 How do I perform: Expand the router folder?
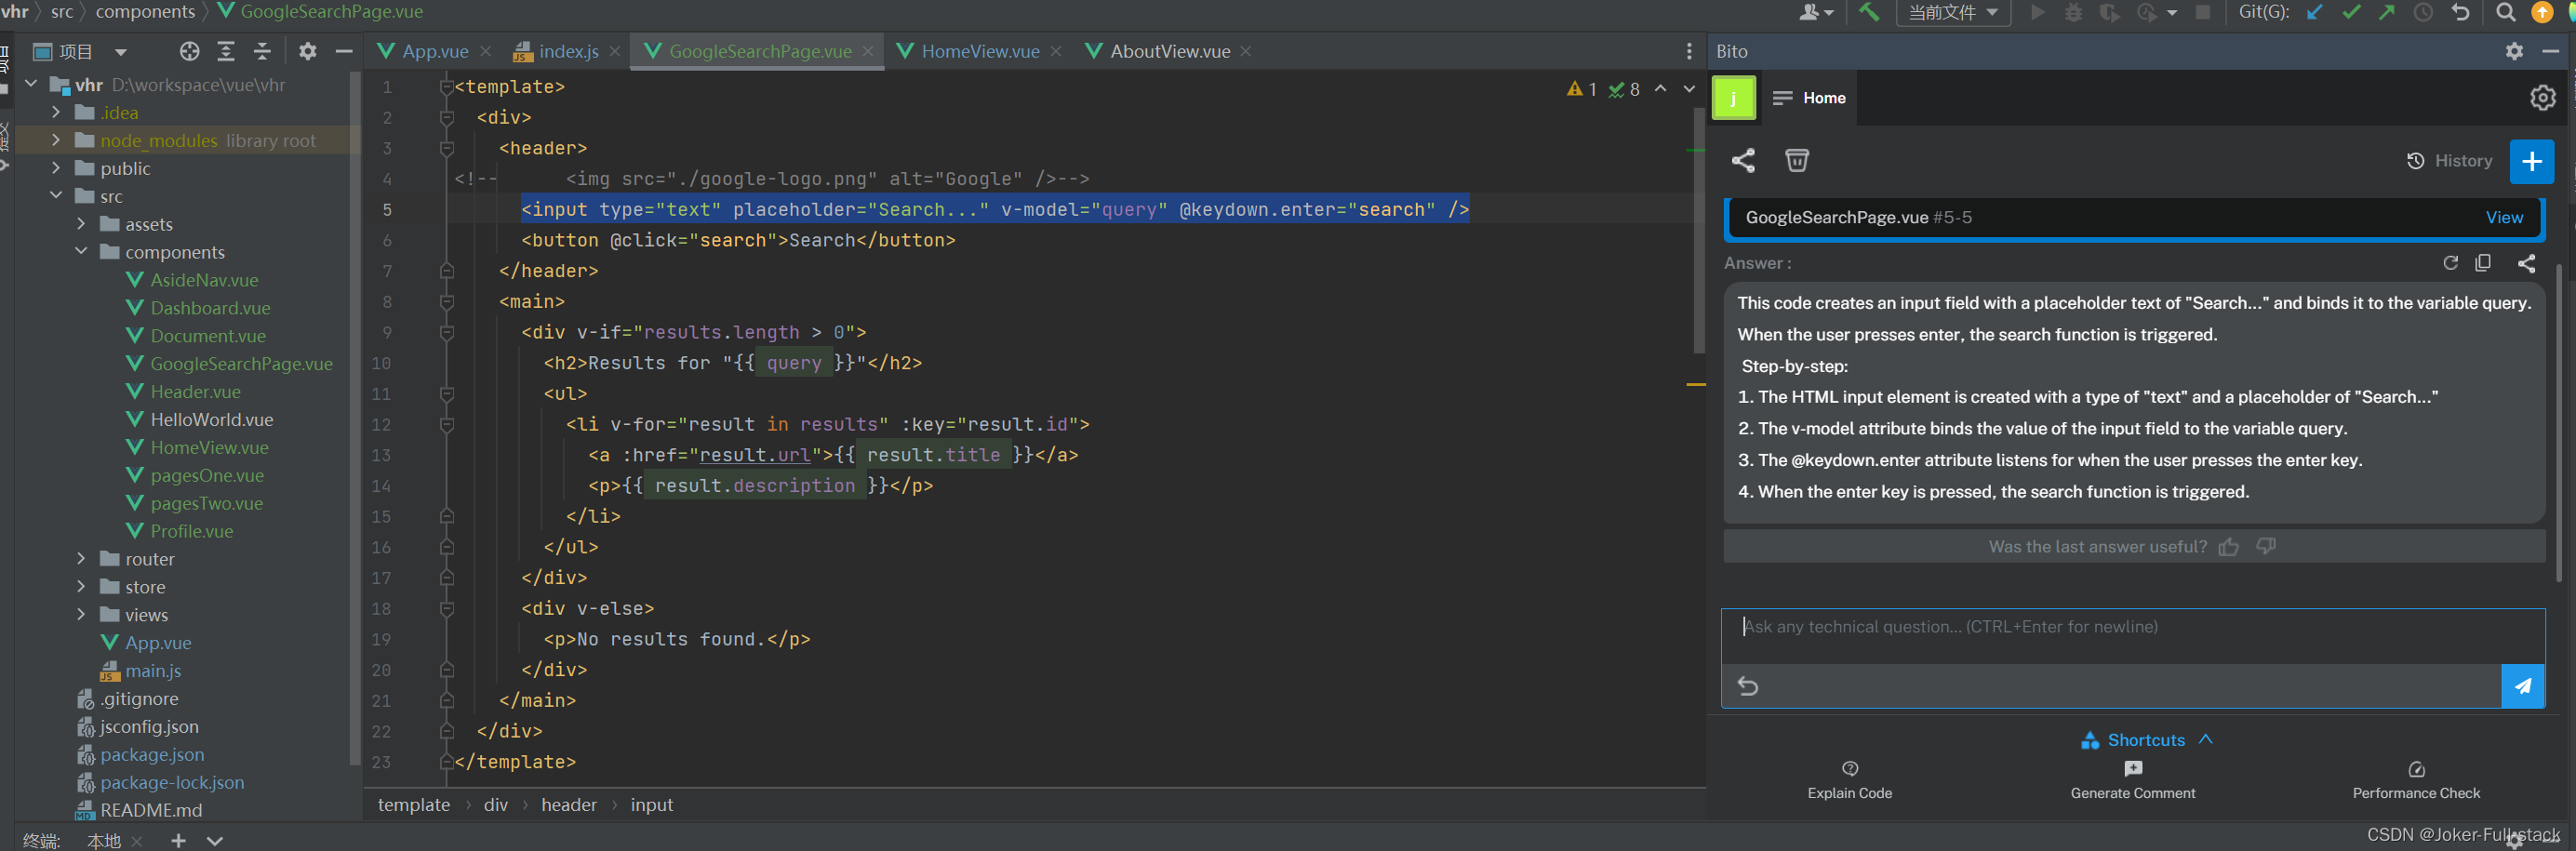81,558
